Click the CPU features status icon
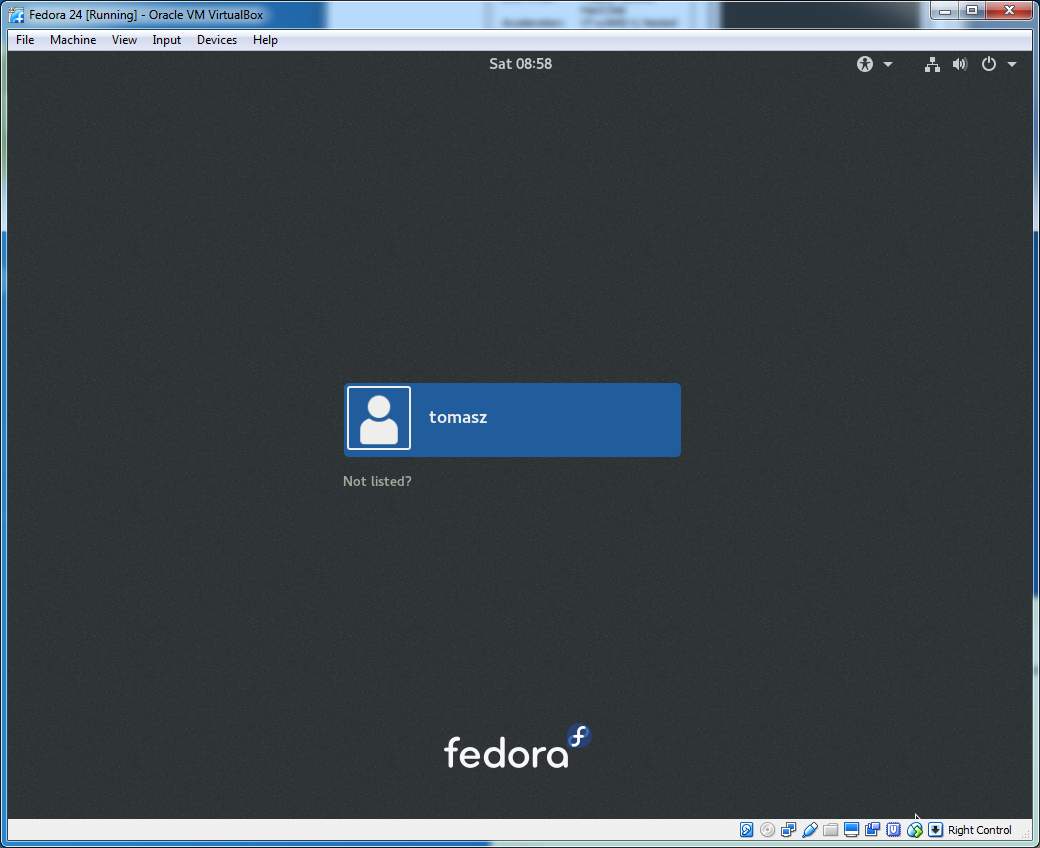Image resolution: width=1040 pixels, height=848 pixels. pyautogui.click(x=893, y=829)
